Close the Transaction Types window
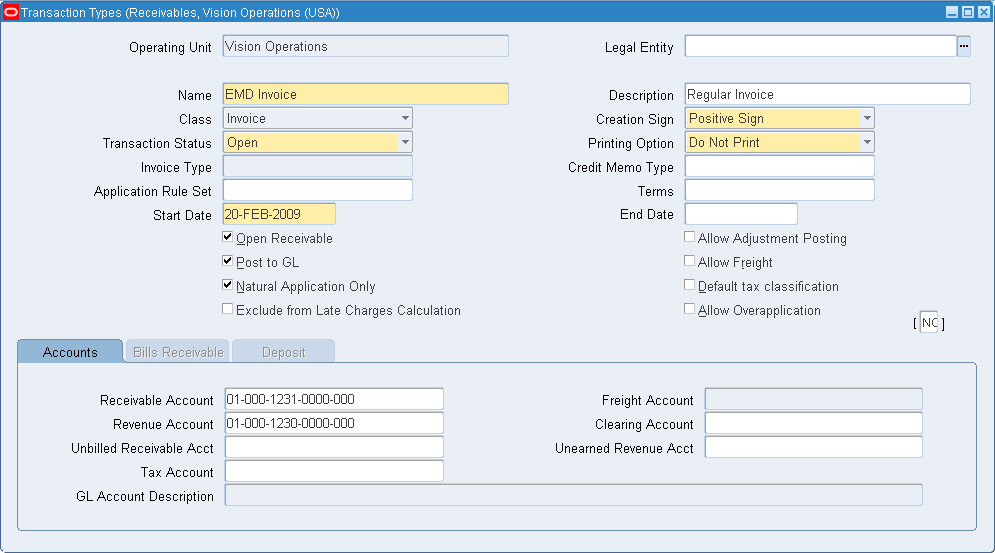The width and height of the screenshot is (995, 553). (984, 12)
